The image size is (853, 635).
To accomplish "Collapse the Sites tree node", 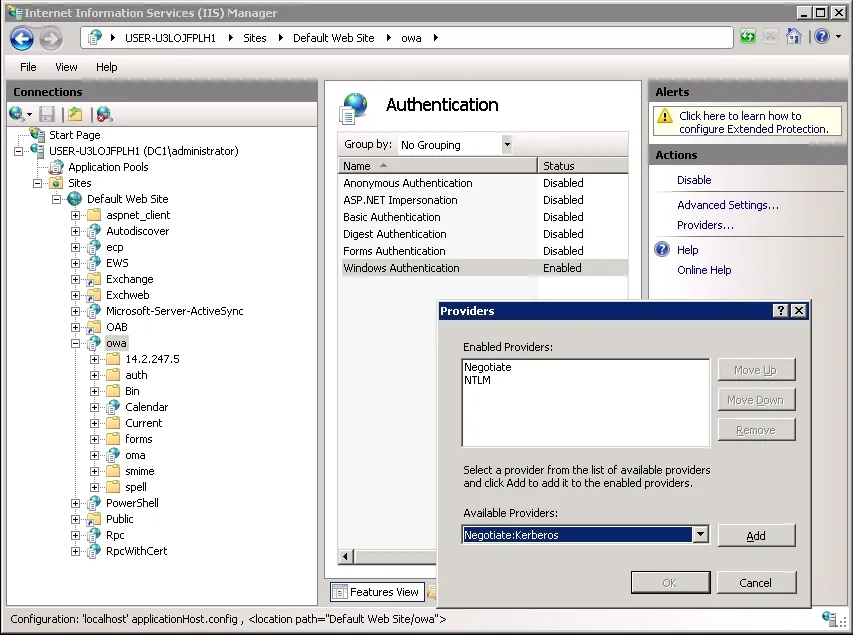I will pos(38,183).
